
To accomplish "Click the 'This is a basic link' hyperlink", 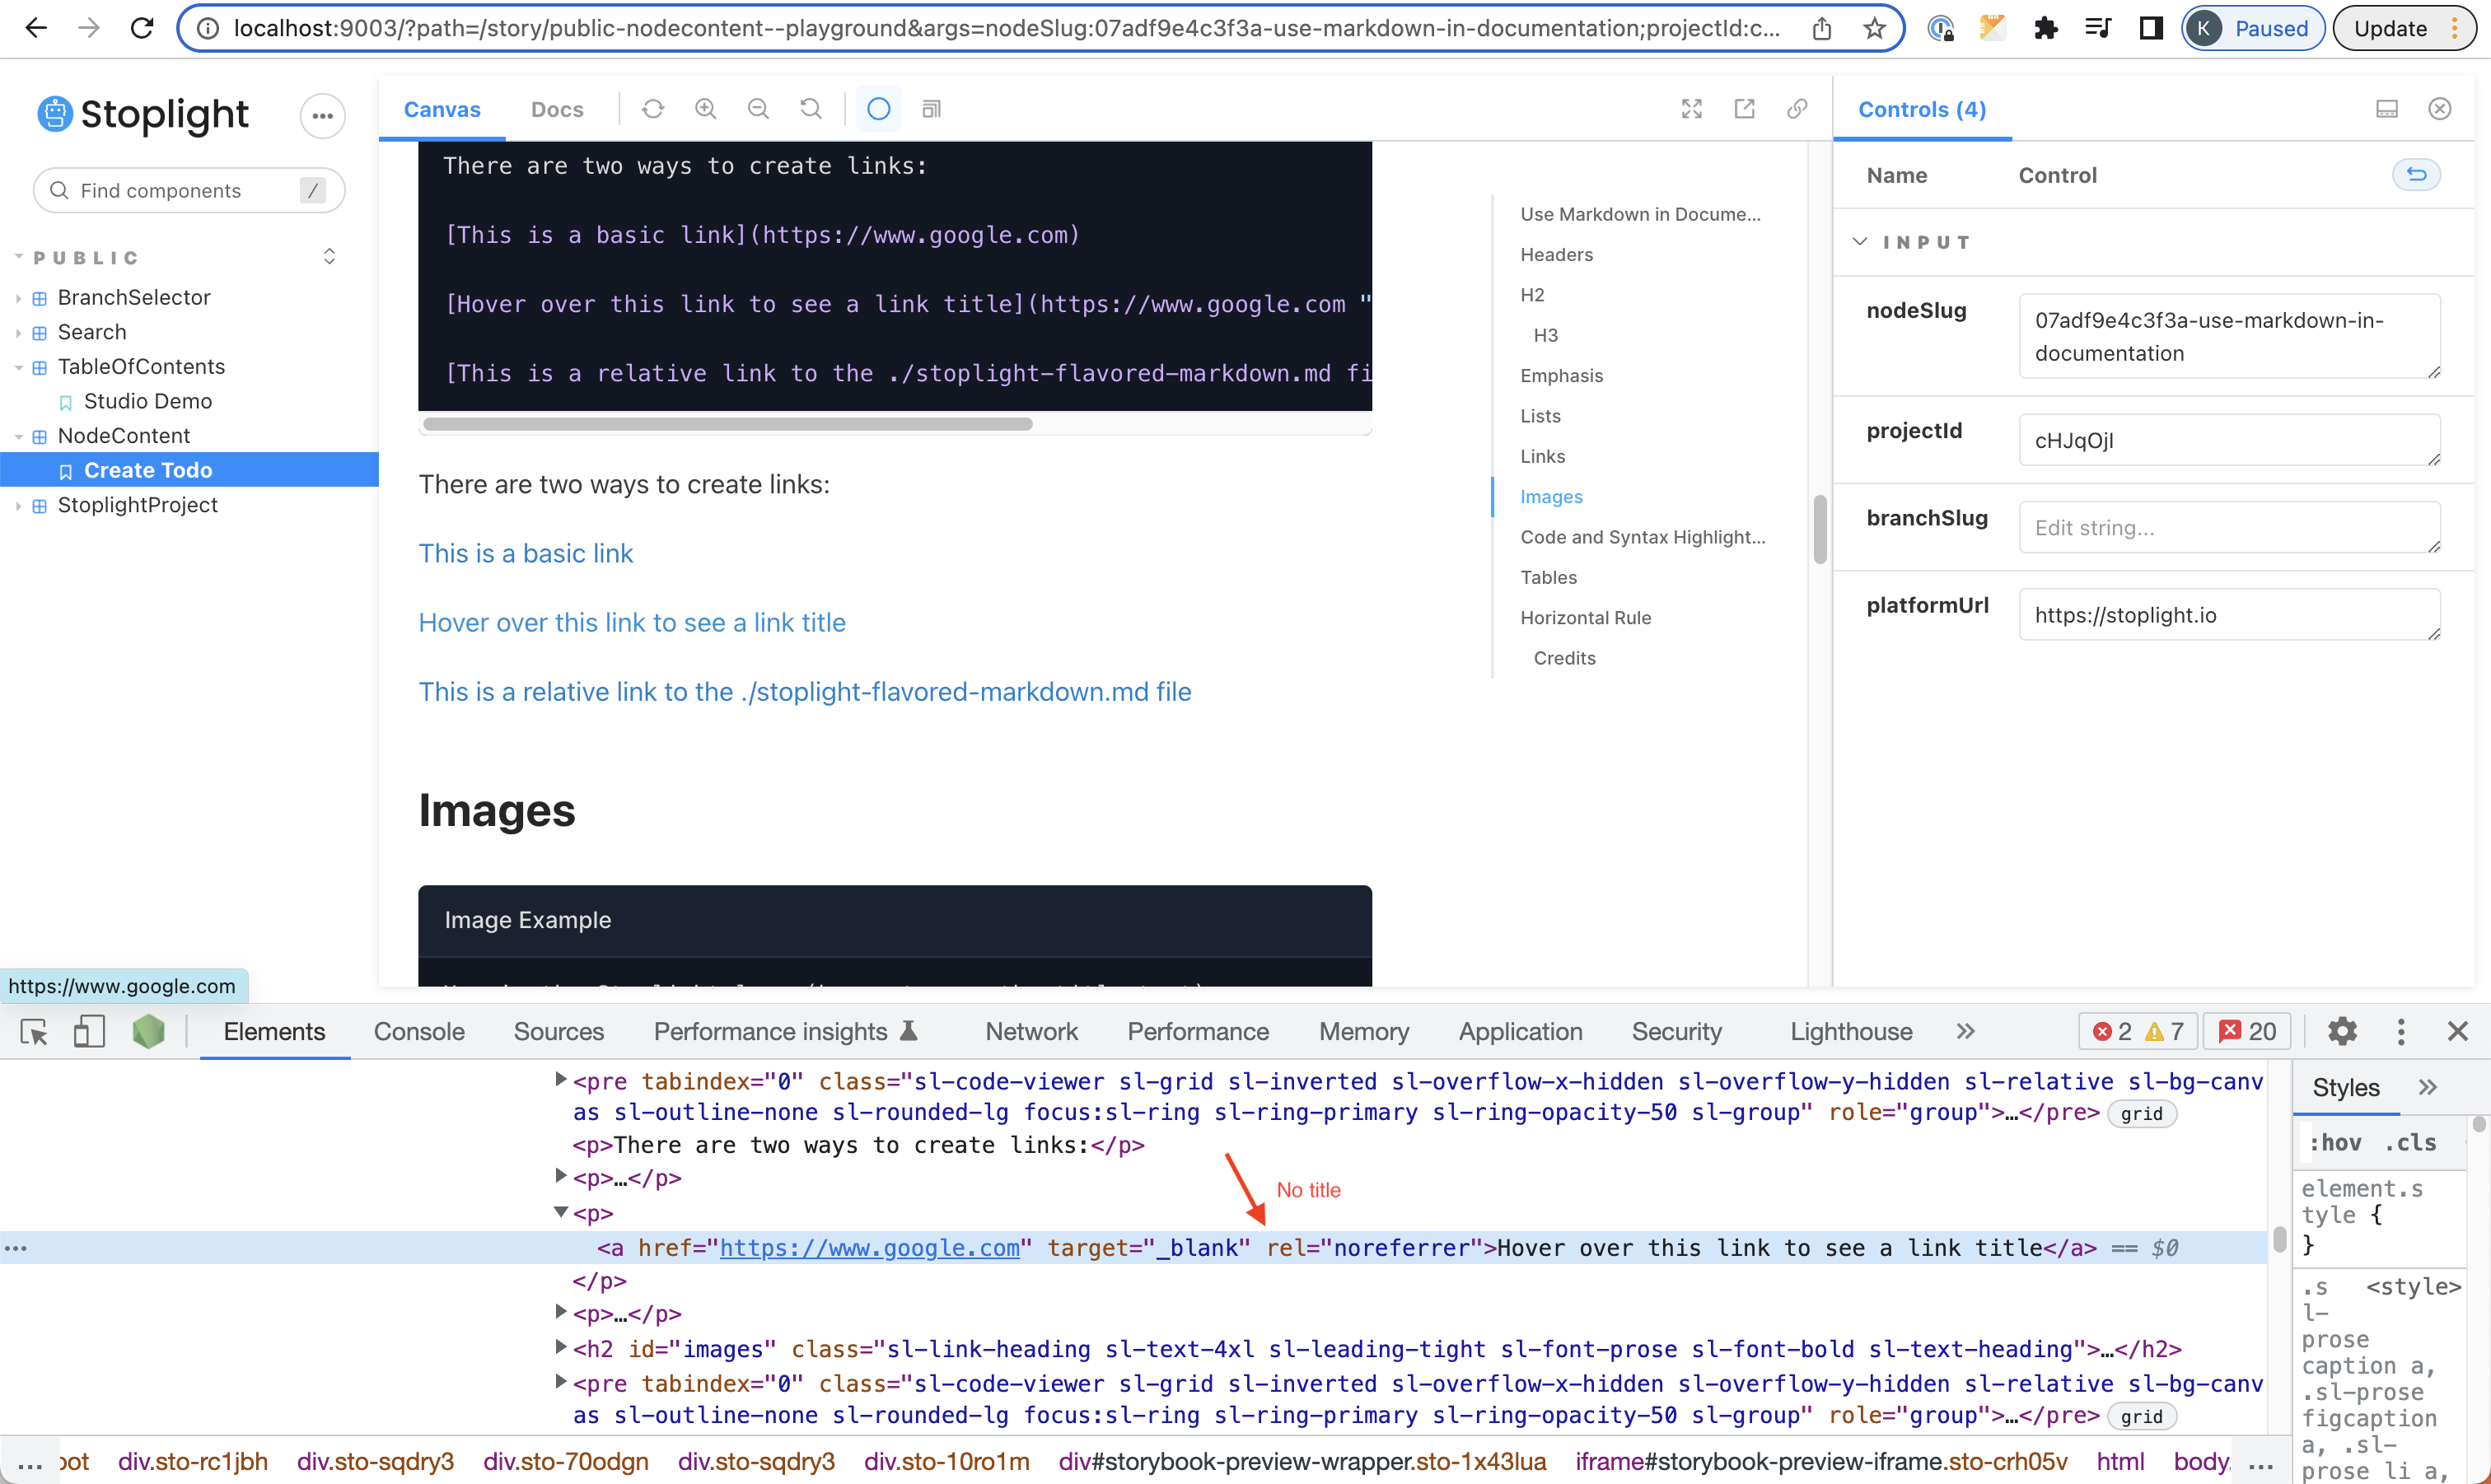I will [526, 552].
